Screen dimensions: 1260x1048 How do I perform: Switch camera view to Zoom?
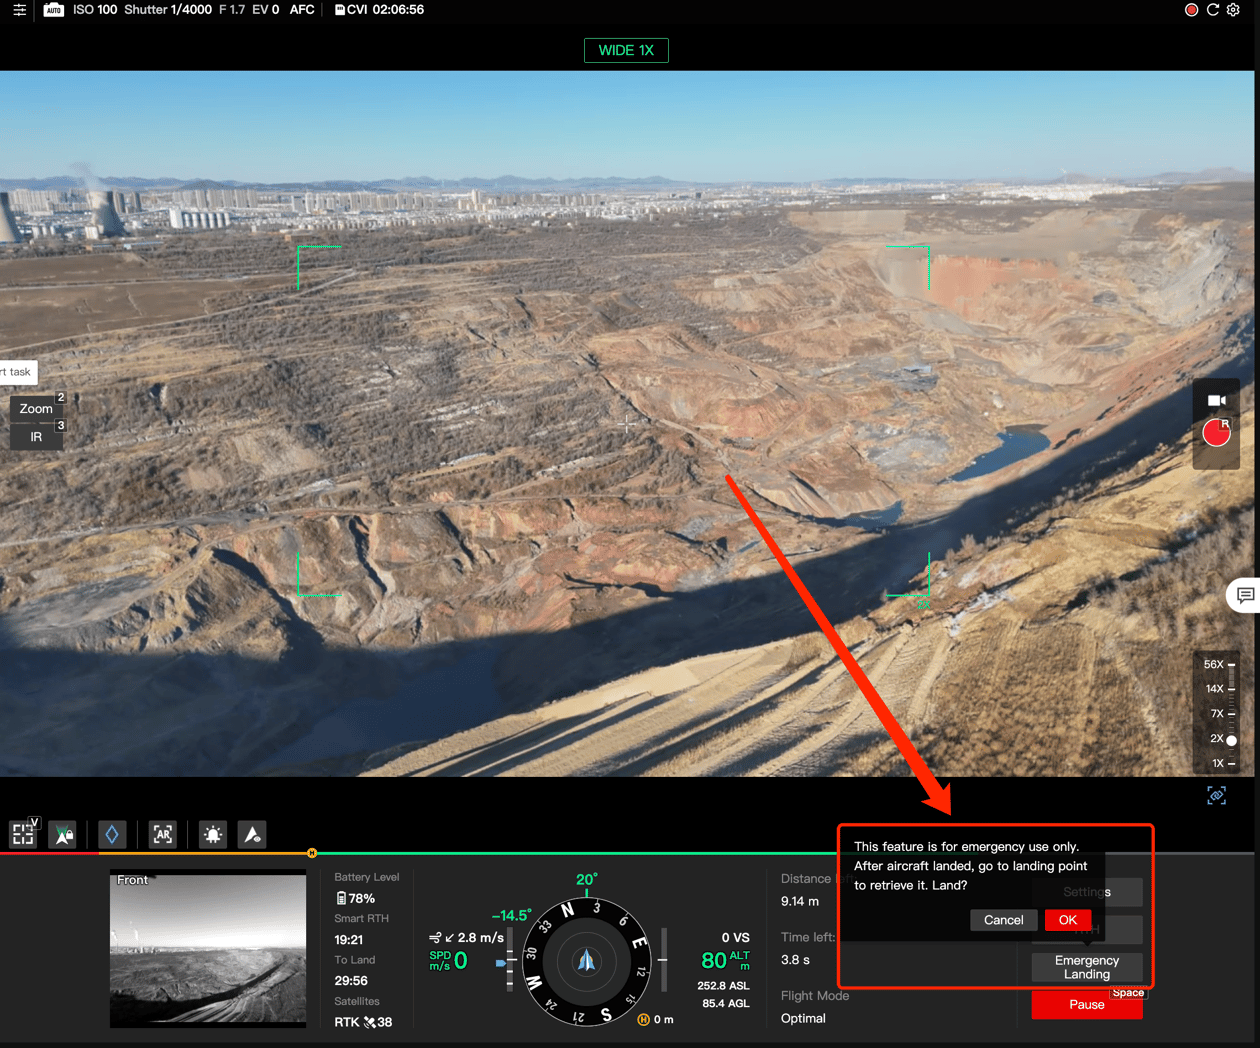point(36,408)
